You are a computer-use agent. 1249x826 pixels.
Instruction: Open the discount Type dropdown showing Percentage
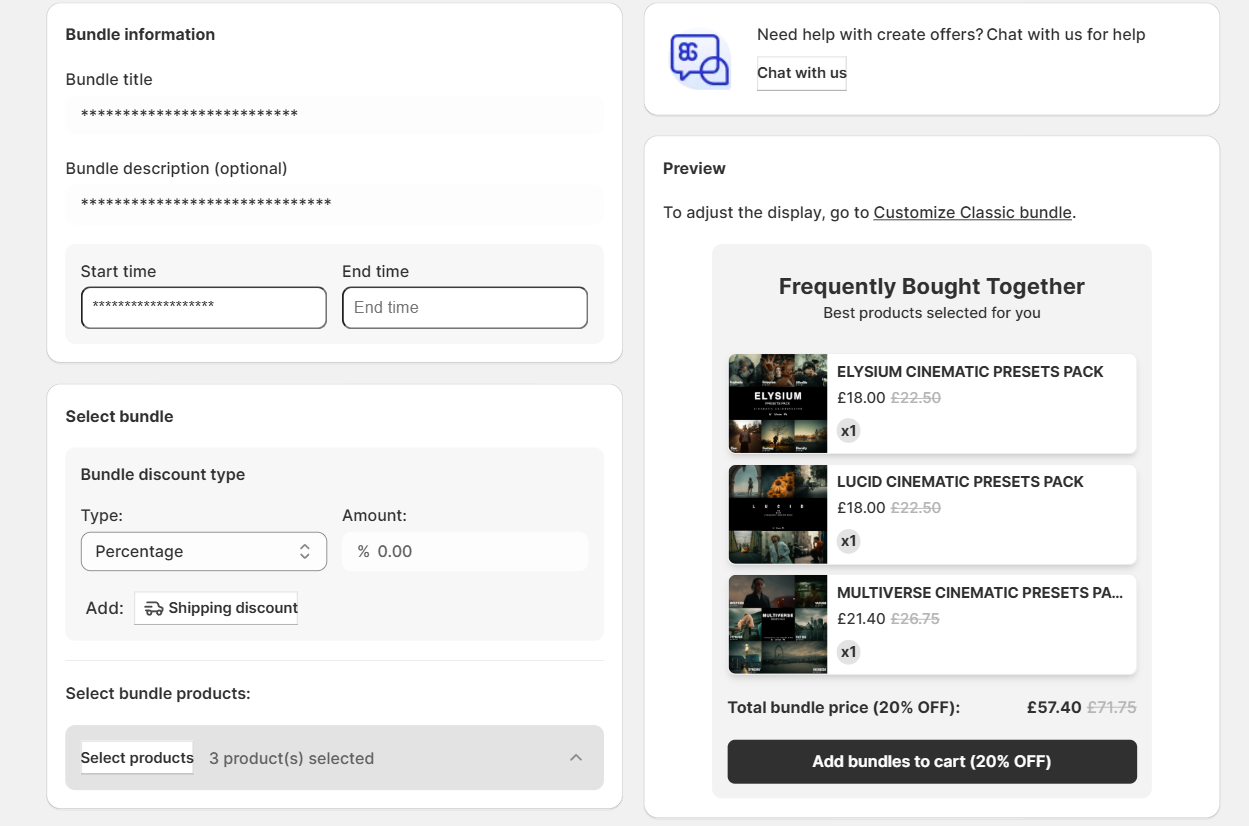pyautogui.click(x=204, y=551)
